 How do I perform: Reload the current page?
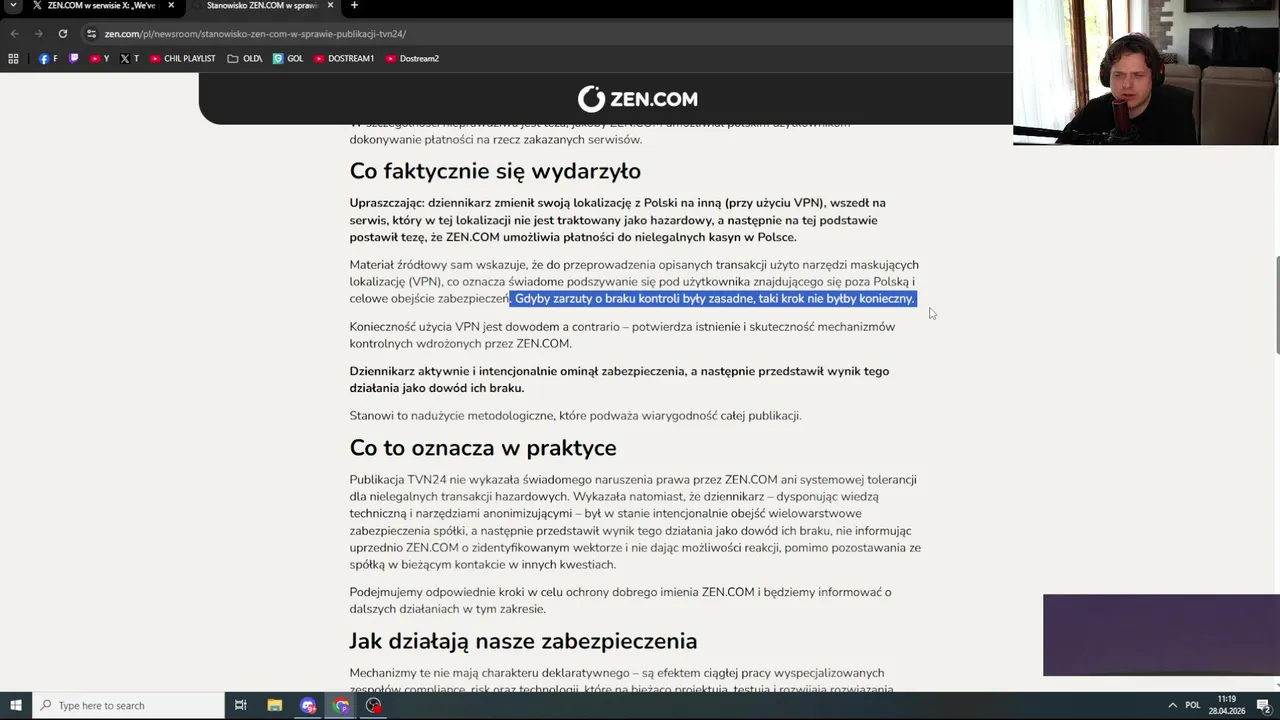coord(62,34)
